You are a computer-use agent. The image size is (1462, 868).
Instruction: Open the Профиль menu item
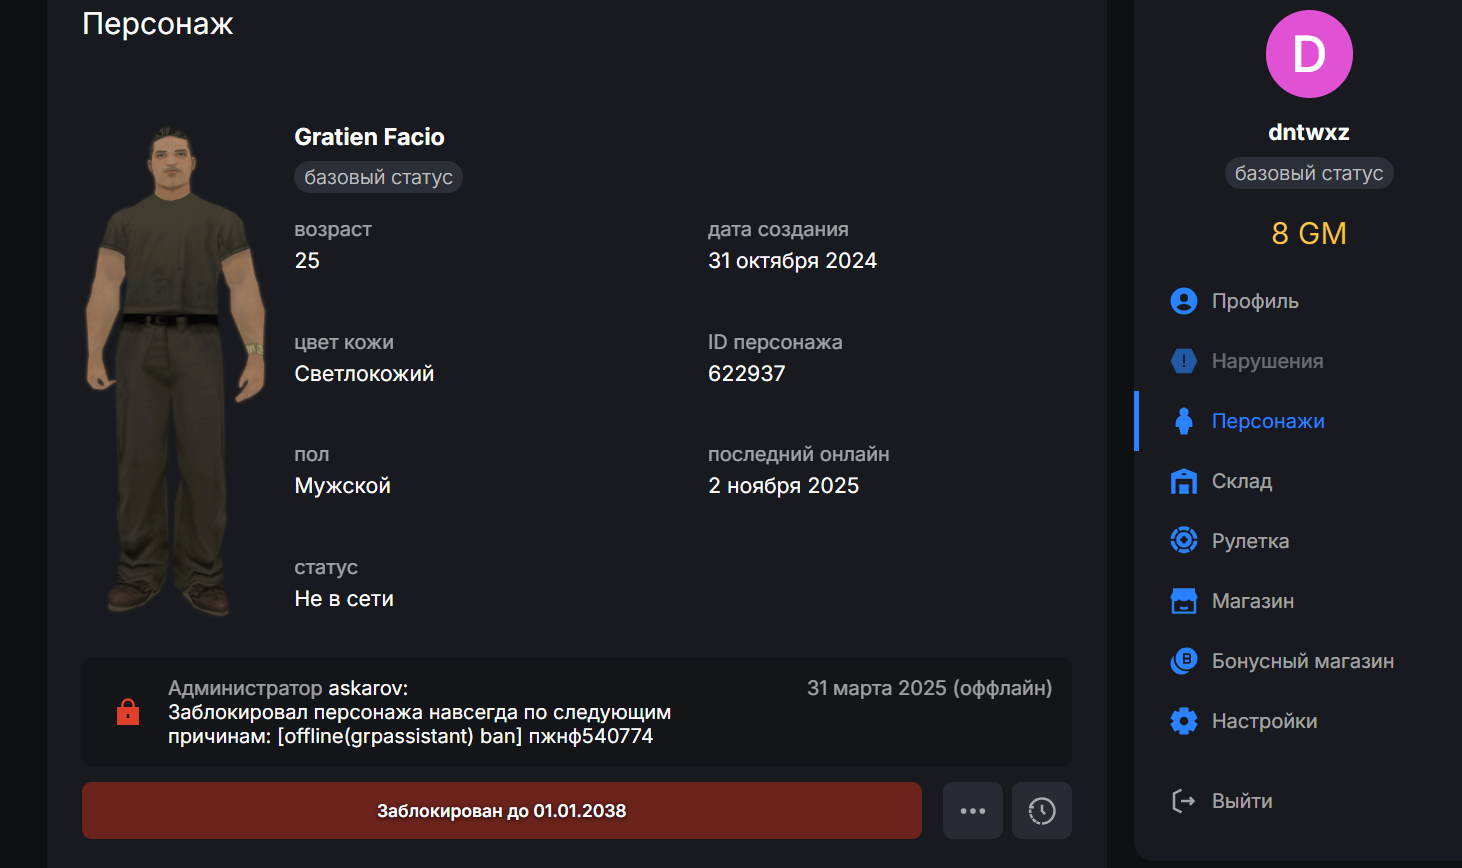pyautogui.click(x=1254, y=301)
